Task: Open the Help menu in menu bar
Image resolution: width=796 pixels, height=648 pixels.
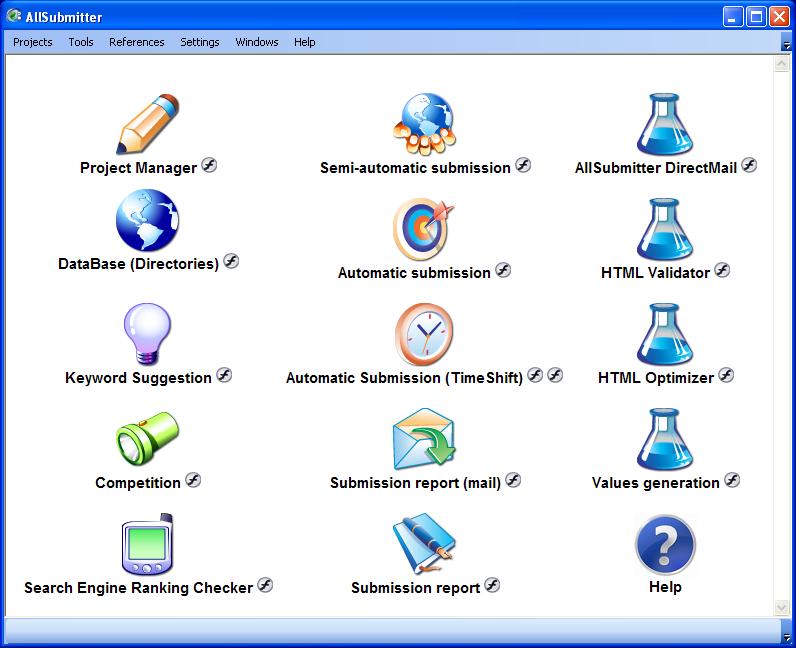Action: [x=305, y=42]
